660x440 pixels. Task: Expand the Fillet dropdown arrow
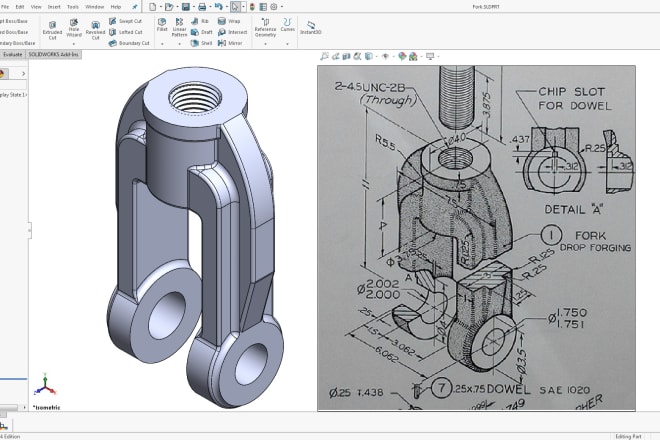(162, 44)
